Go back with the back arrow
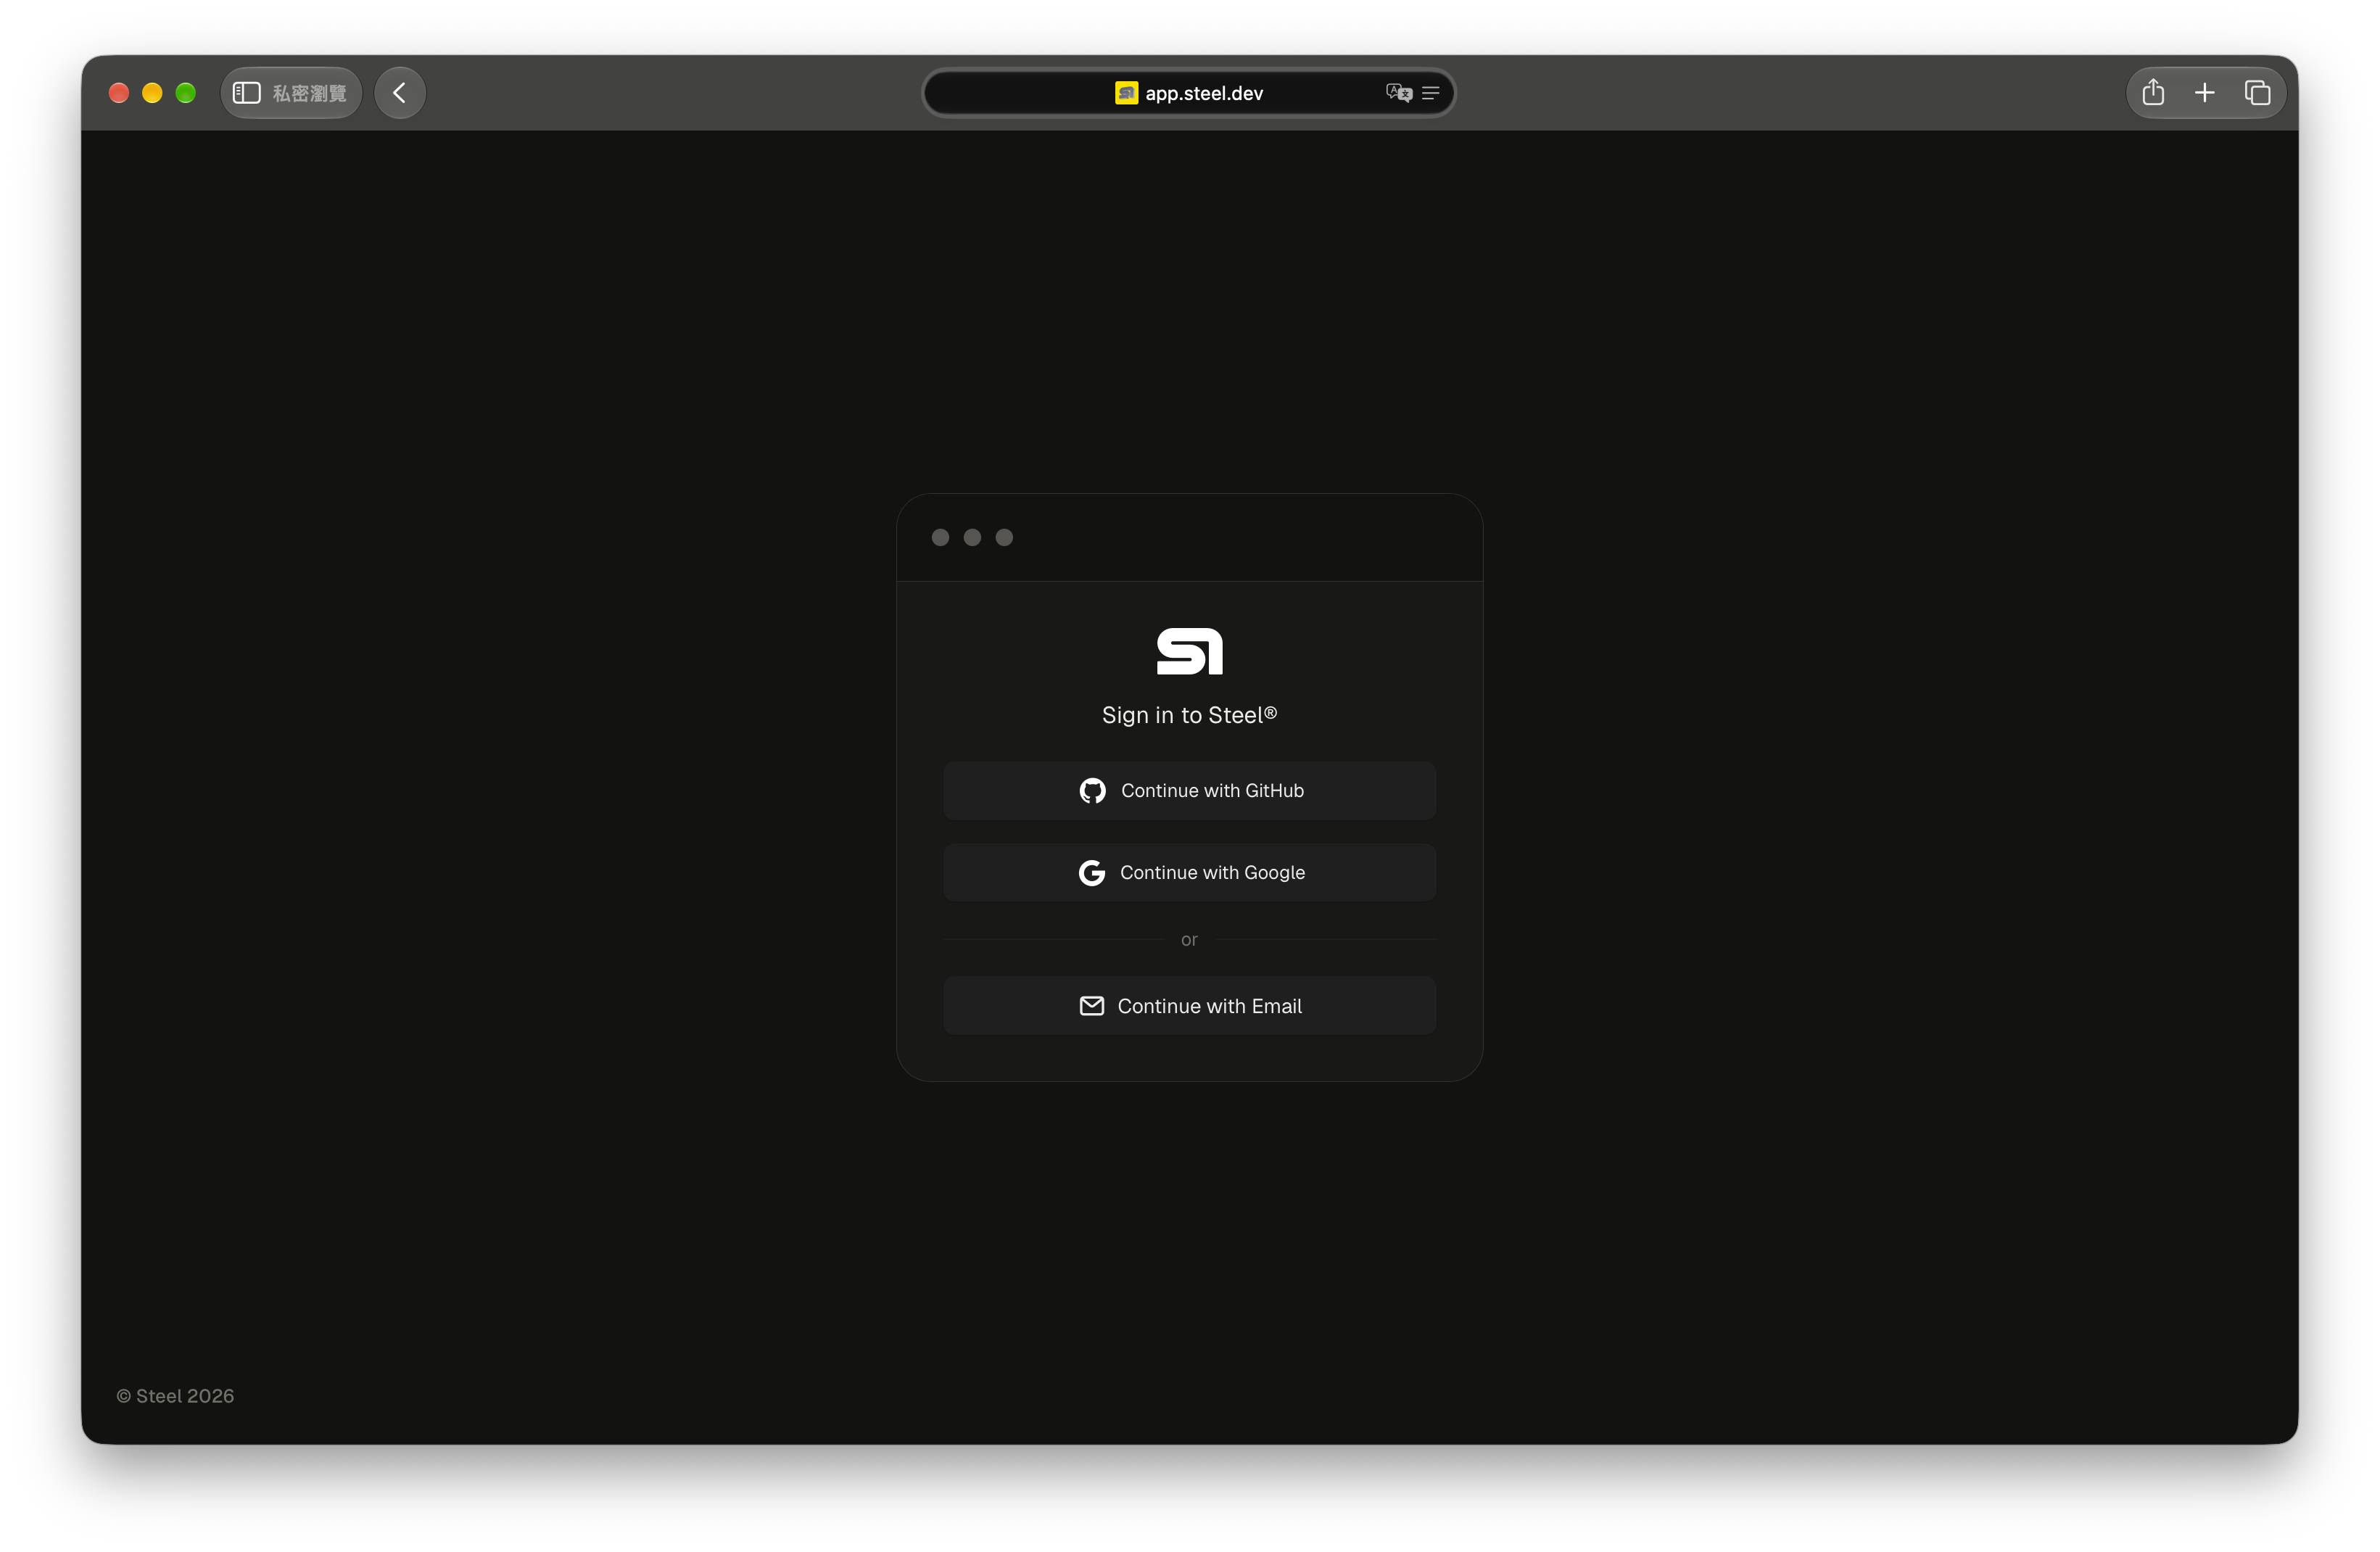2380x1552 pixels. point(400,93)
